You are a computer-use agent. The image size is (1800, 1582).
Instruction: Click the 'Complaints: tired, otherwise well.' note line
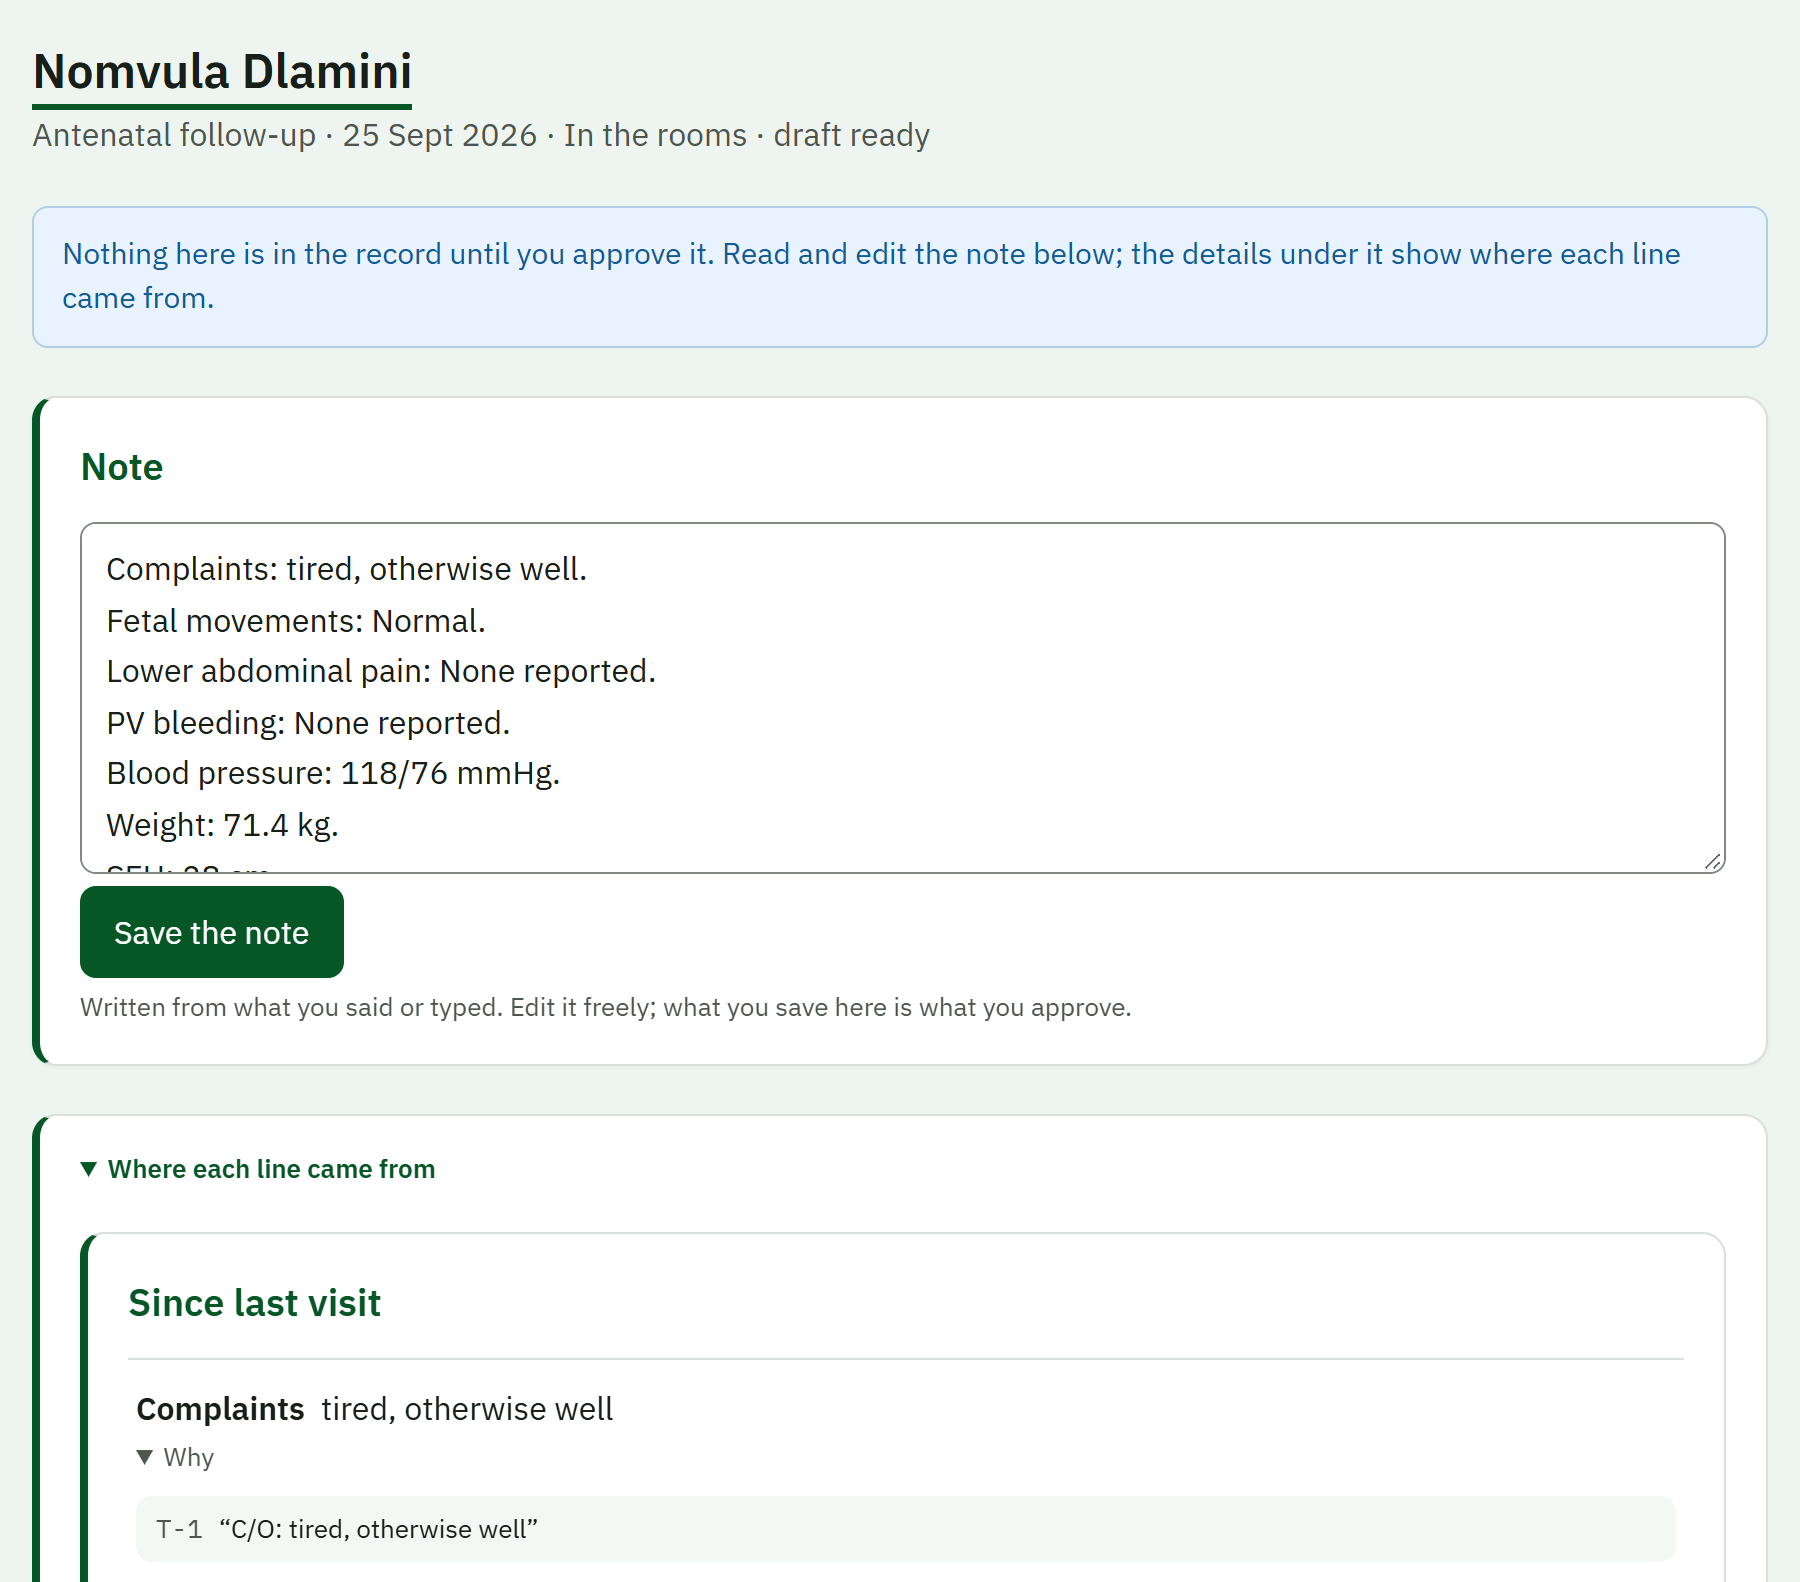click(347, 569)
